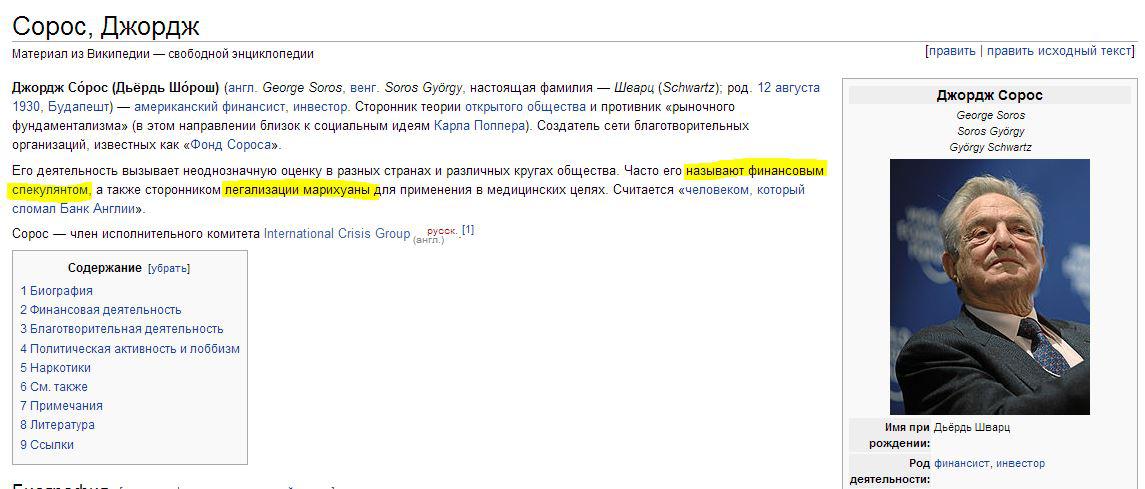Click the George Soros infobox photo
Image resolution: width=1145 pixels, height=489 pixels.
tap(989, 287)
